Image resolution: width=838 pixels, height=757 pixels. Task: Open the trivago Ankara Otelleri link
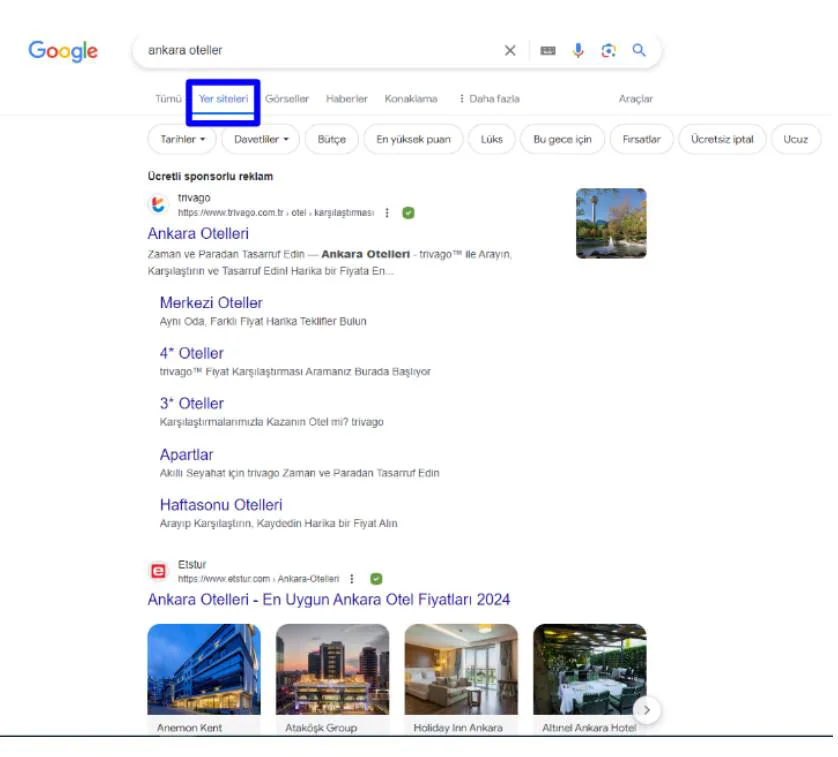tap(198, 234)
